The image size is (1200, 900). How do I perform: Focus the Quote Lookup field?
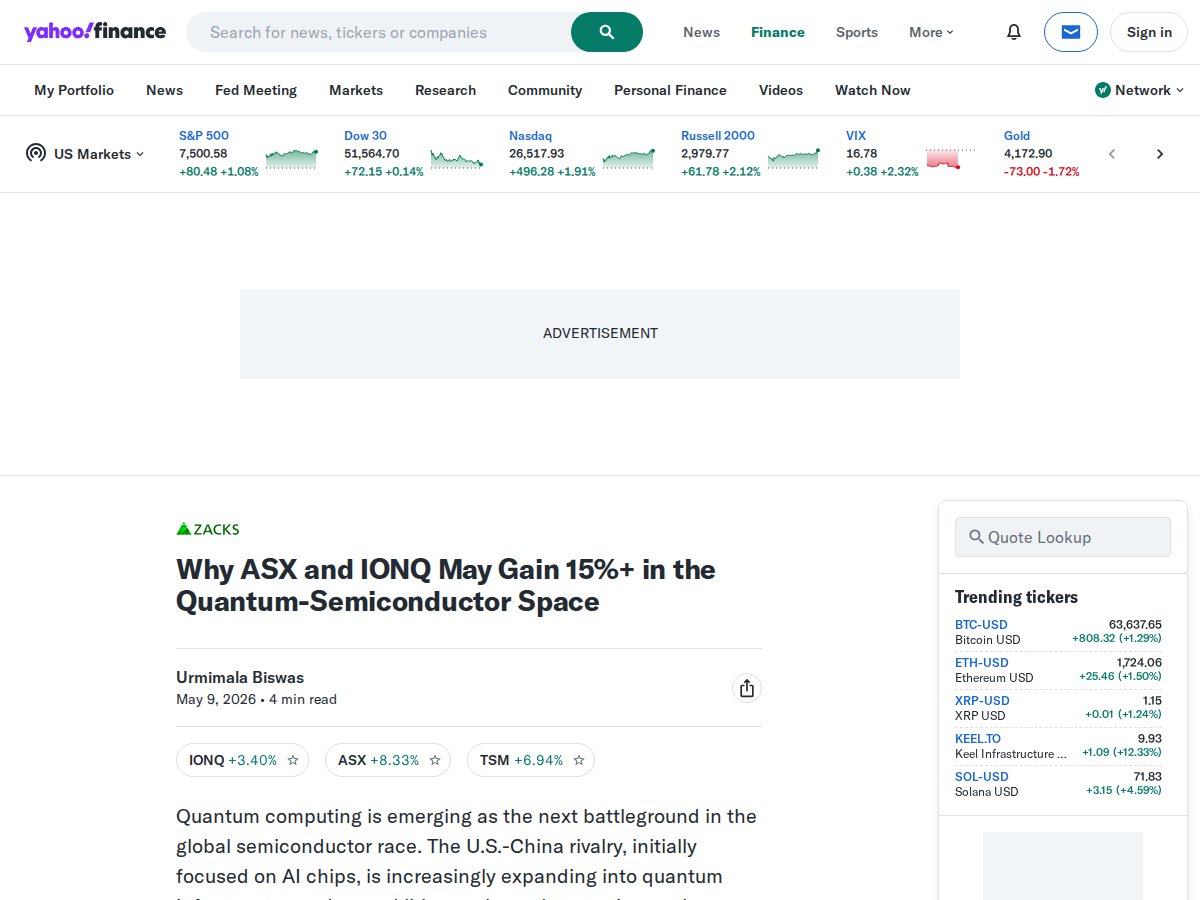1063,537
